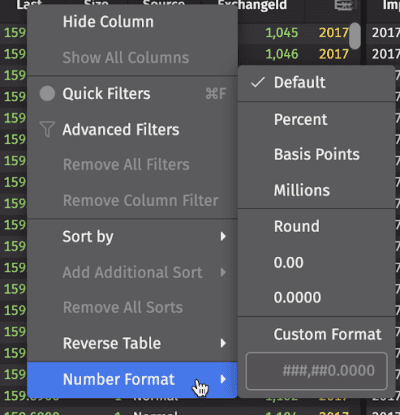Focus the custom format input field
The height and width of the screenshot is (415, 400).
[317, 371]
